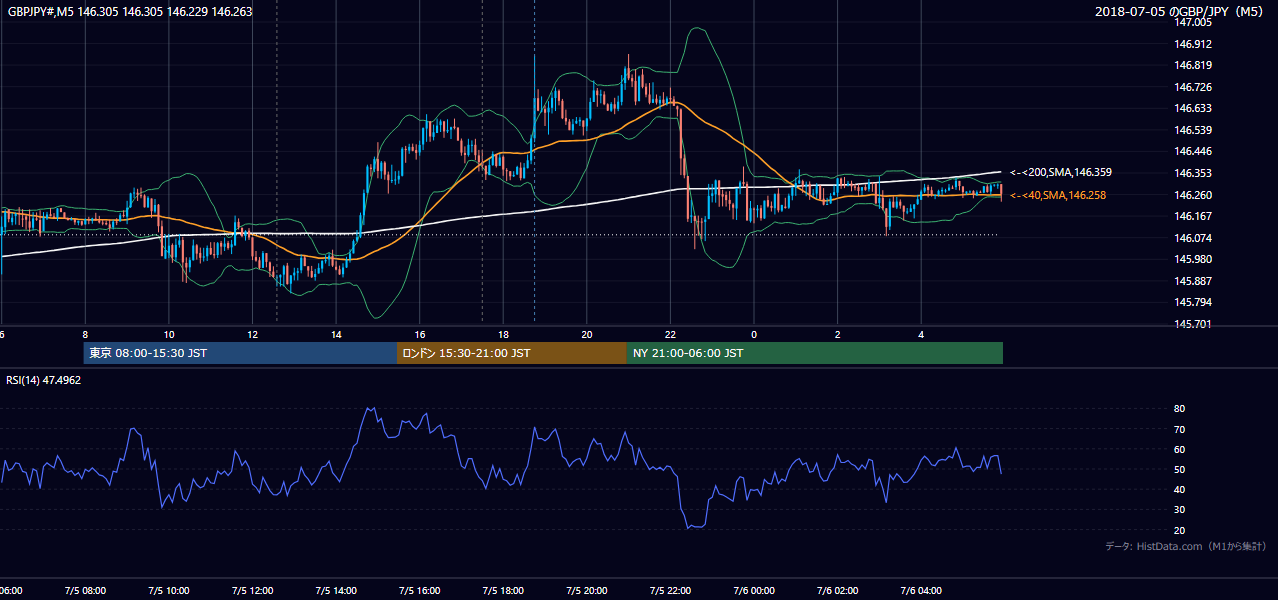Click RSI scale value 40
The image size is (1278, 600).
click(1179, 489)
